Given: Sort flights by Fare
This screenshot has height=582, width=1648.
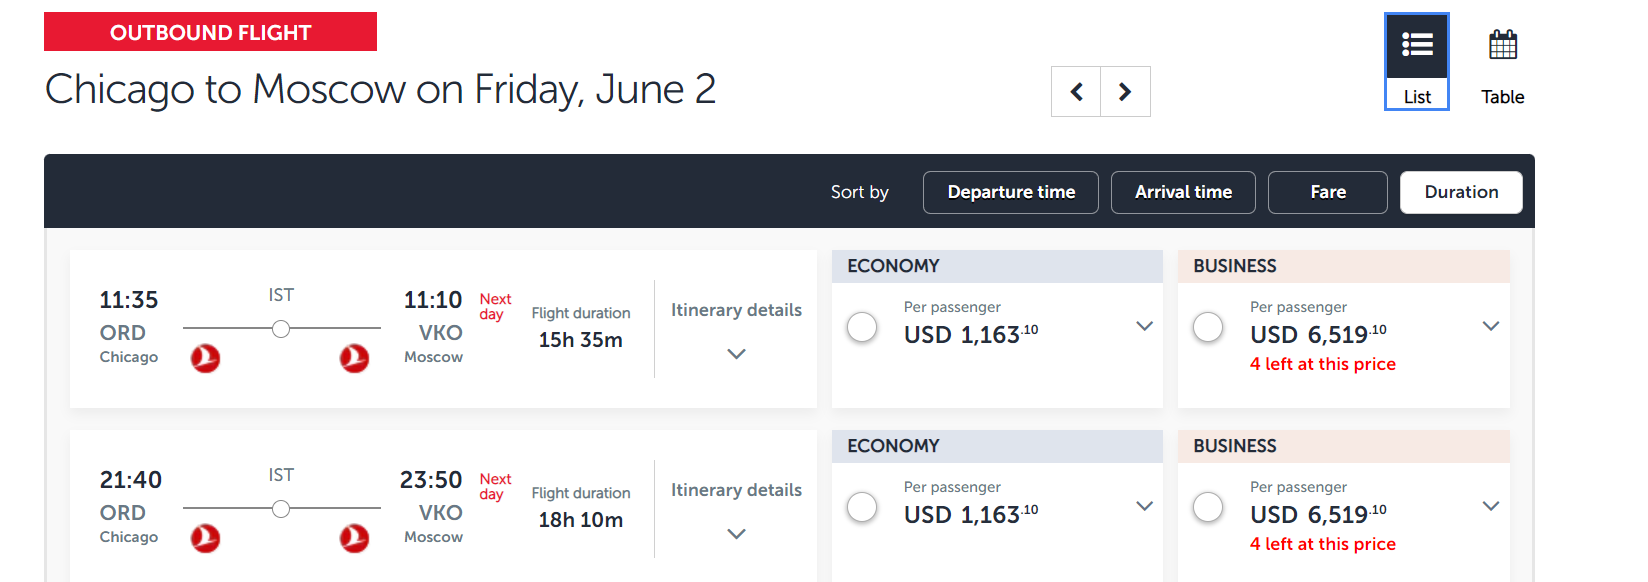Looking at the screenshot, I should coord(1328,192).
